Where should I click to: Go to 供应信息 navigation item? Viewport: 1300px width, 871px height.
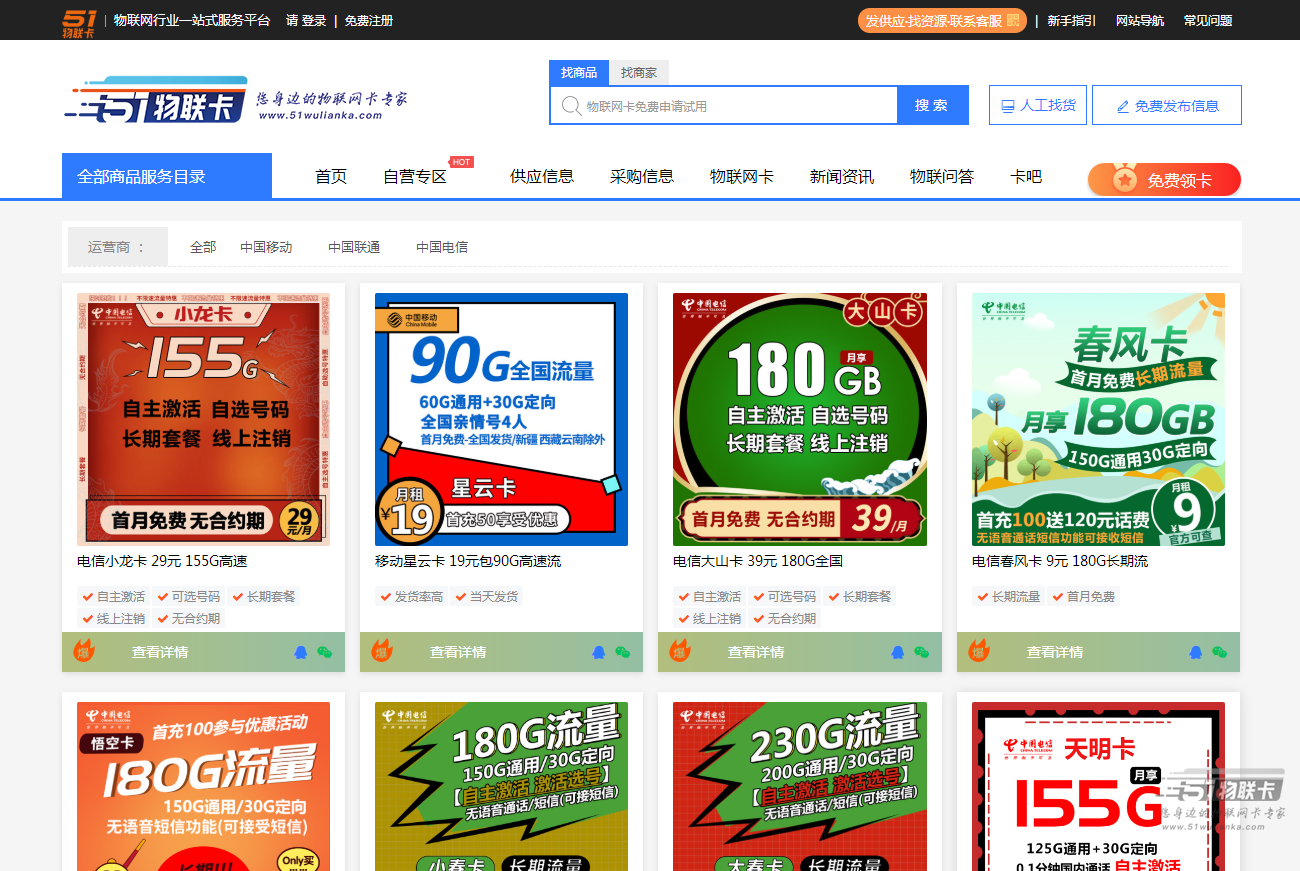click(542, 176)
